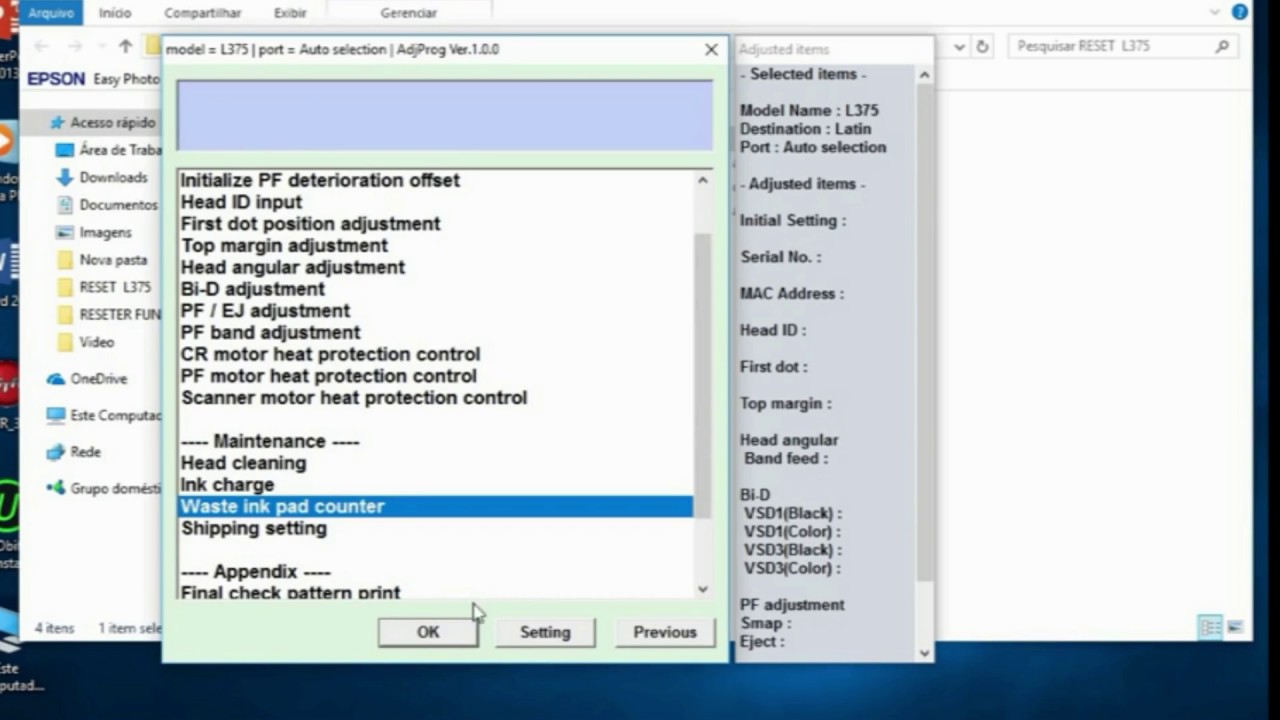Image resolution: width=1280 pixels, height=720 pixels.
Task: Open Video folder in sidebar
Action: click(86, 342)
